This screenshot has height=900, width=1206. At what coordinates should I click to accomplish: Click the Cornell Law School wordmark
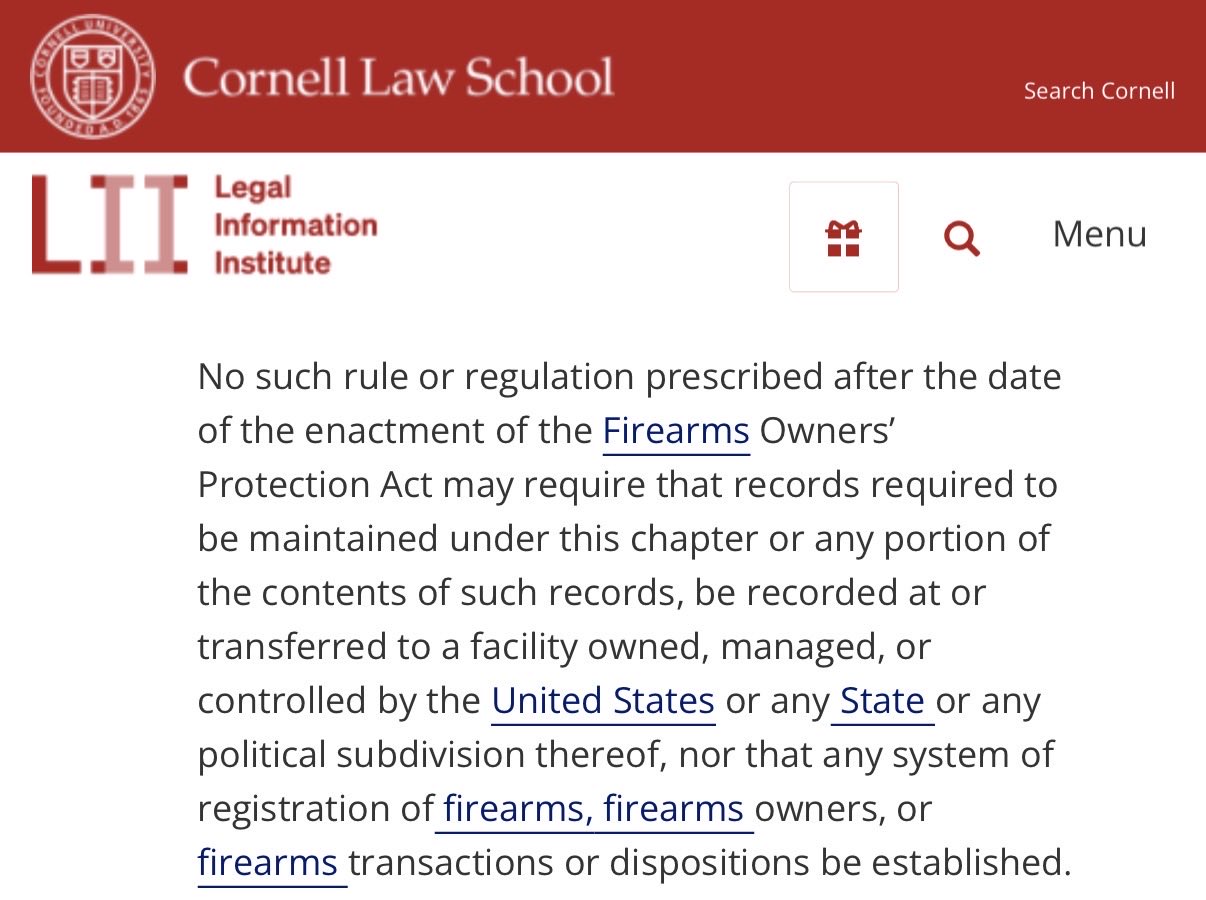(398, 77)
